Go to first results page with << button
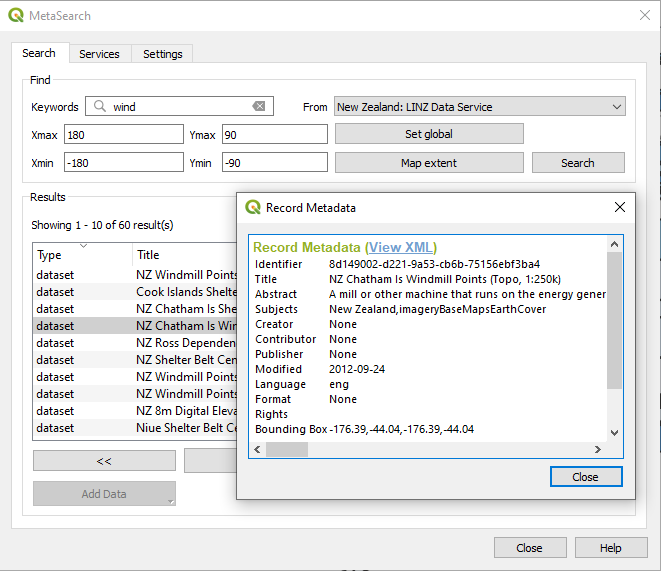Image resolution: width=661 pixels, height=571 pixels. point(104,461)
